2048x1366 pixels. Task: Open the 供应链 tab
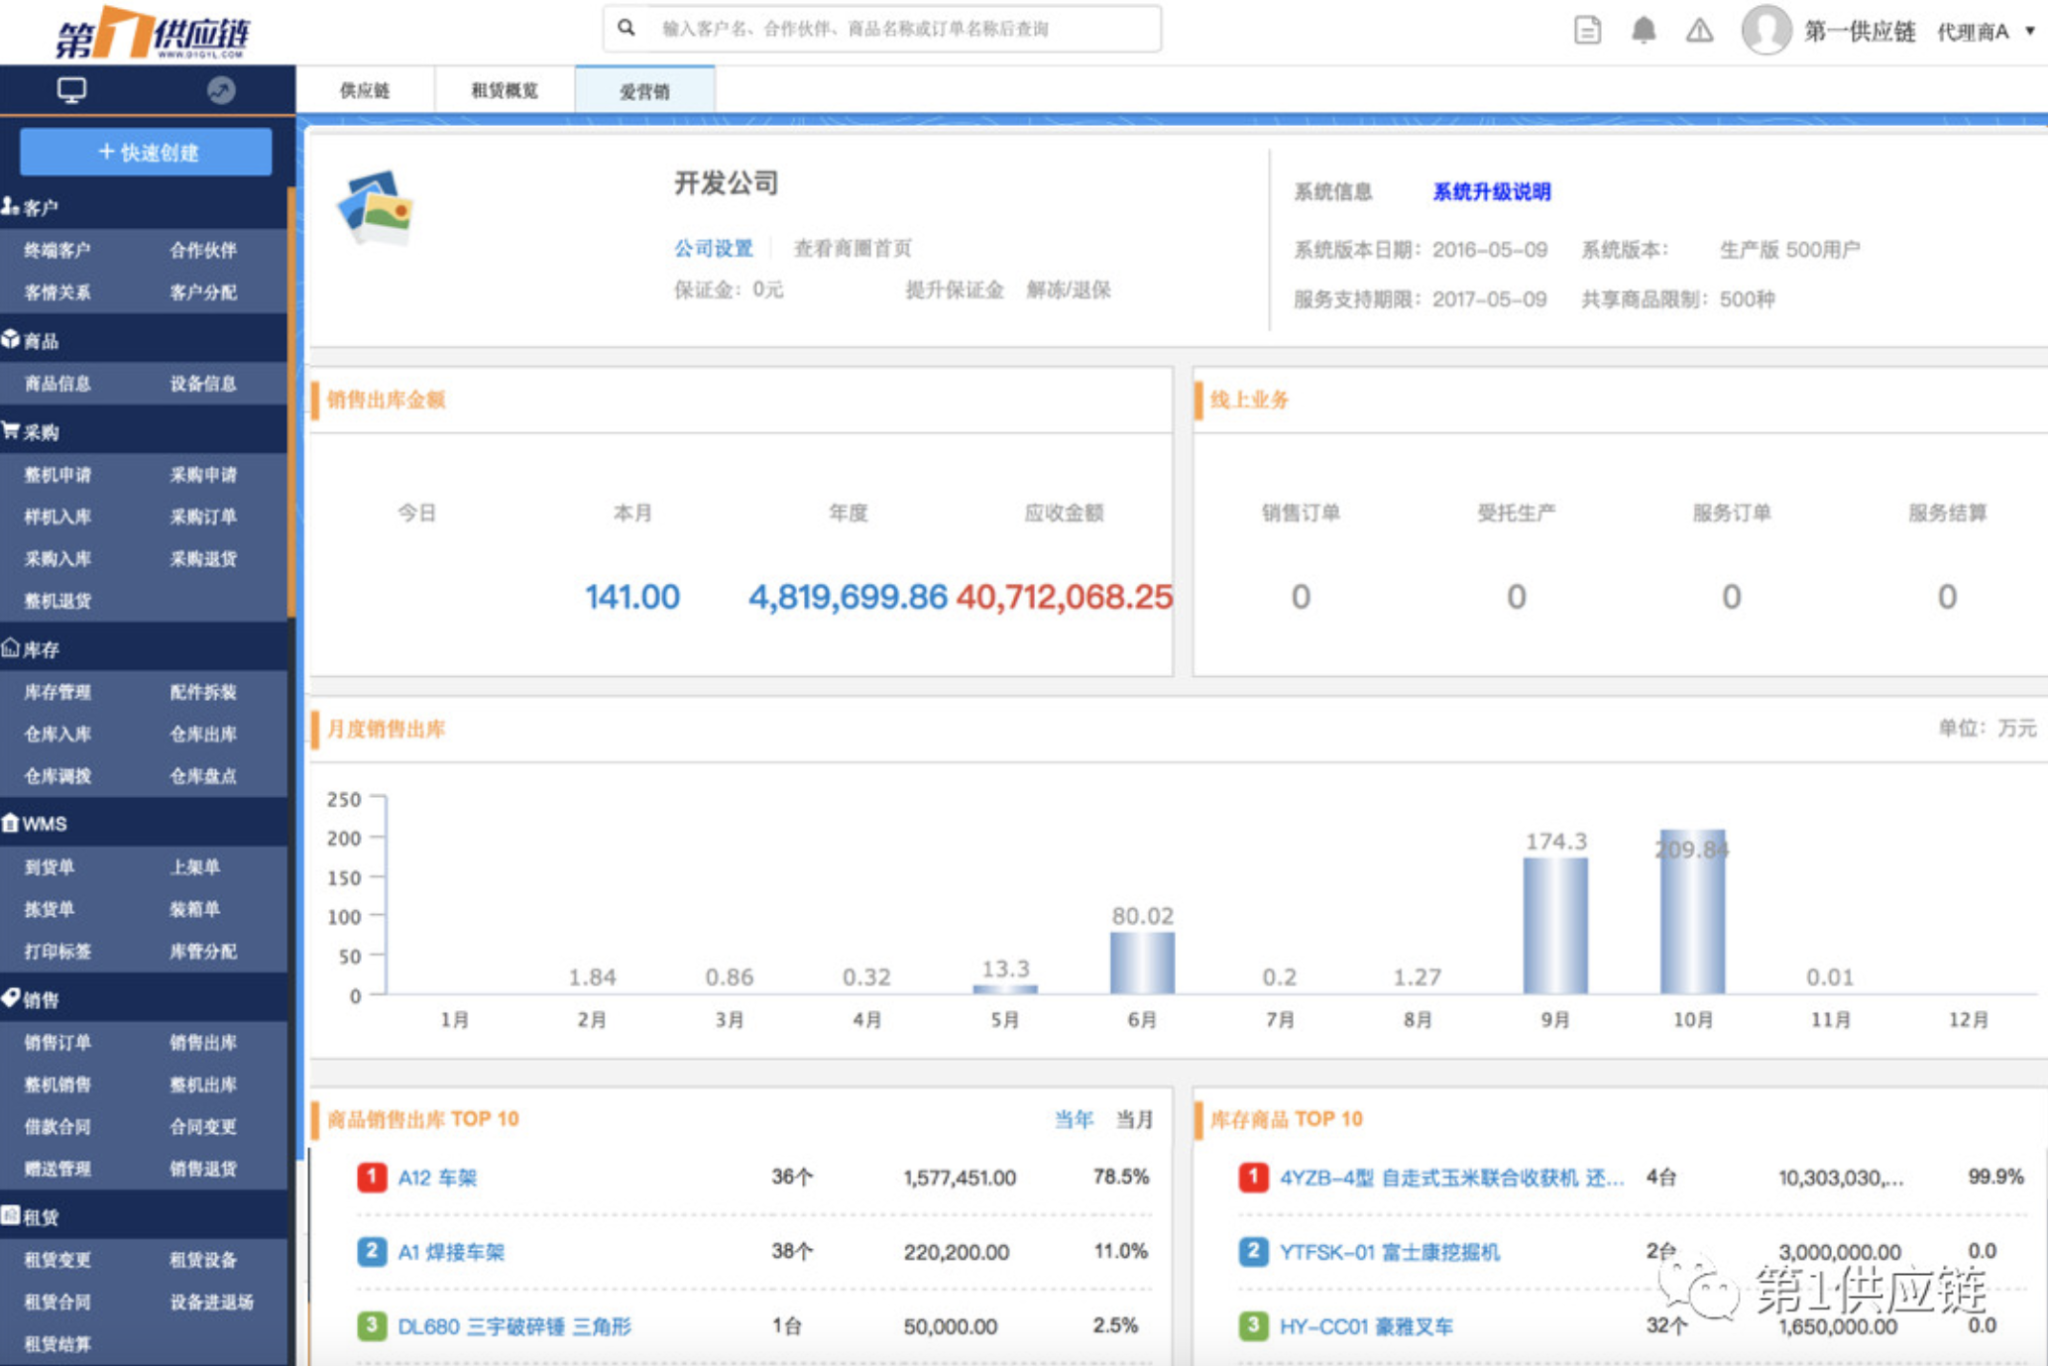click(x=365, y=91)
